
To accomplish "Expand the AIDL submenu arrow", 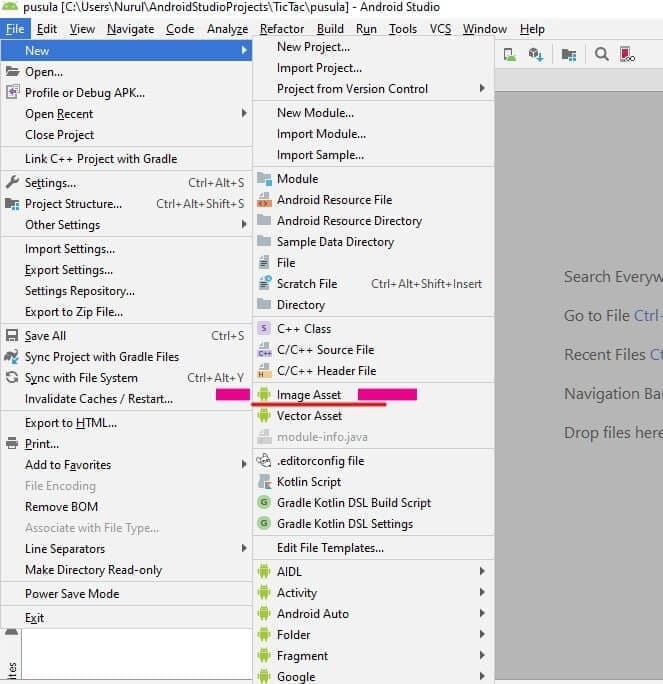I will tap(482, 571).
